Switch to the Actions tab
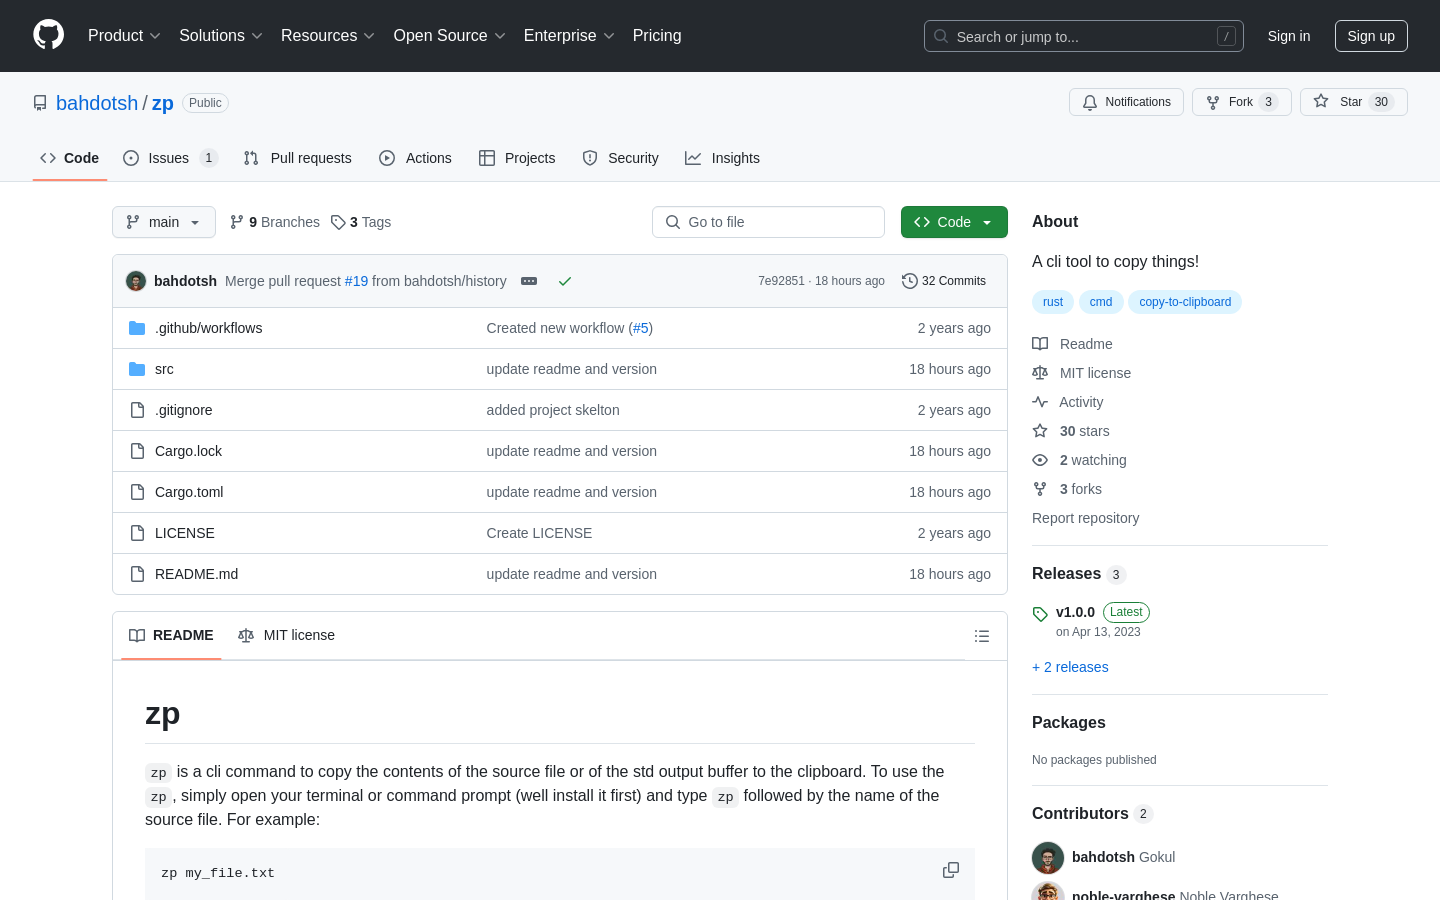1440x900 pixels. 415,158
